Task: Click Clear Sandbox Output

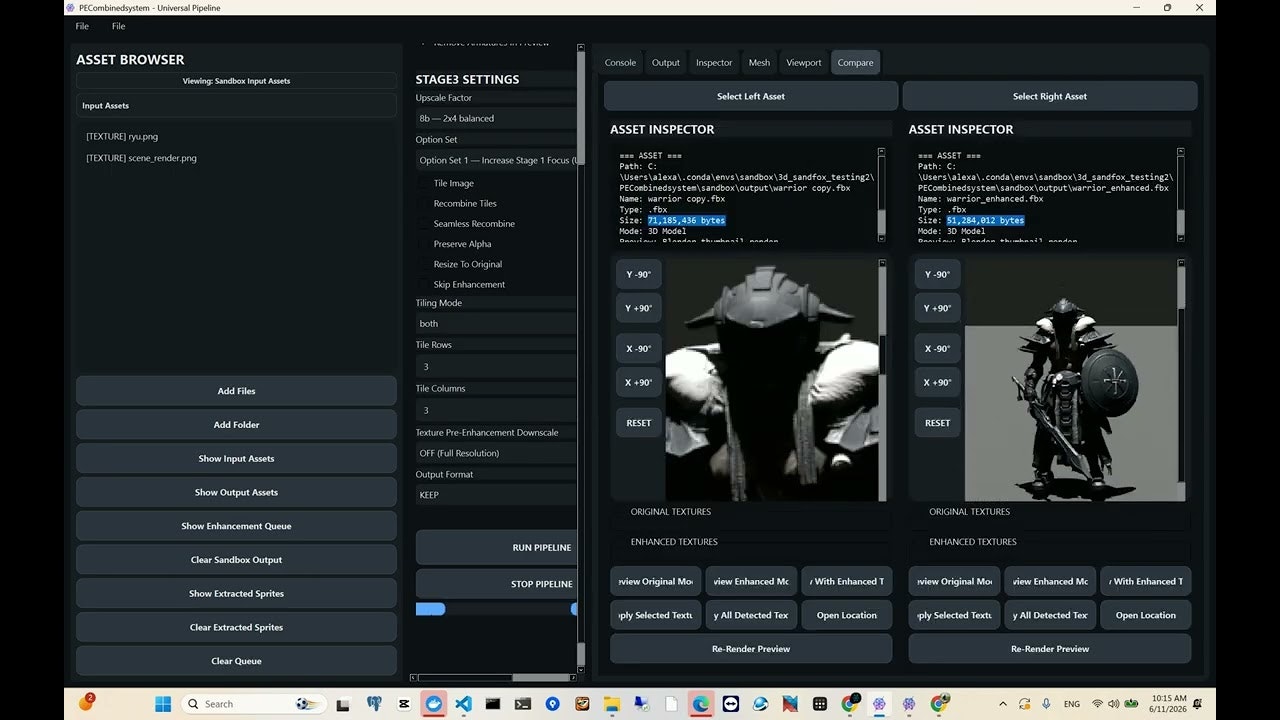Action: coord(236,560)
